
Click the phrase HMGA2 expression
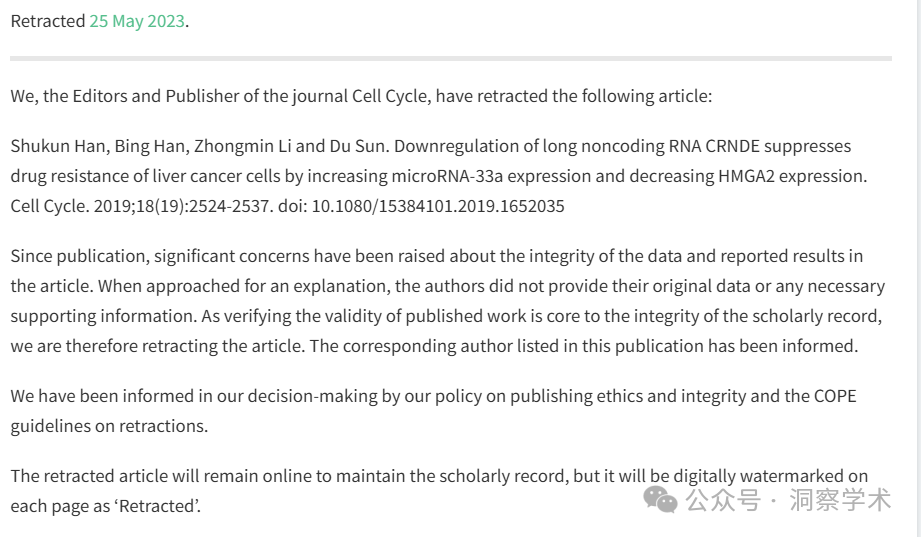(x=791, y=176)
